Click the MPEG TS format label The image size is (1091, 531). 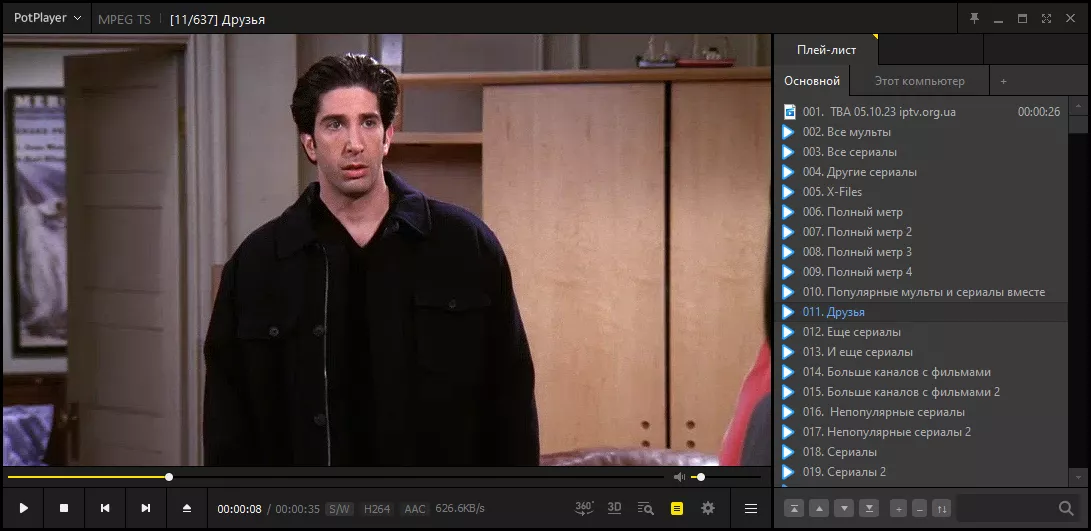tap(125, 19)
